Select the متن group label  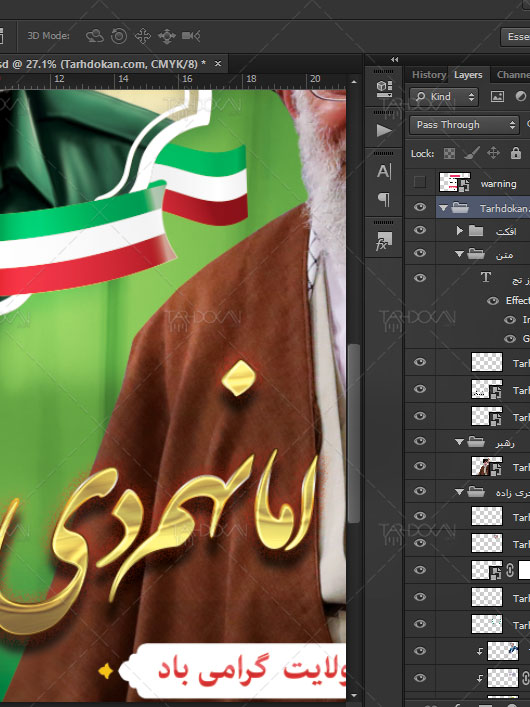coord(504,255)
